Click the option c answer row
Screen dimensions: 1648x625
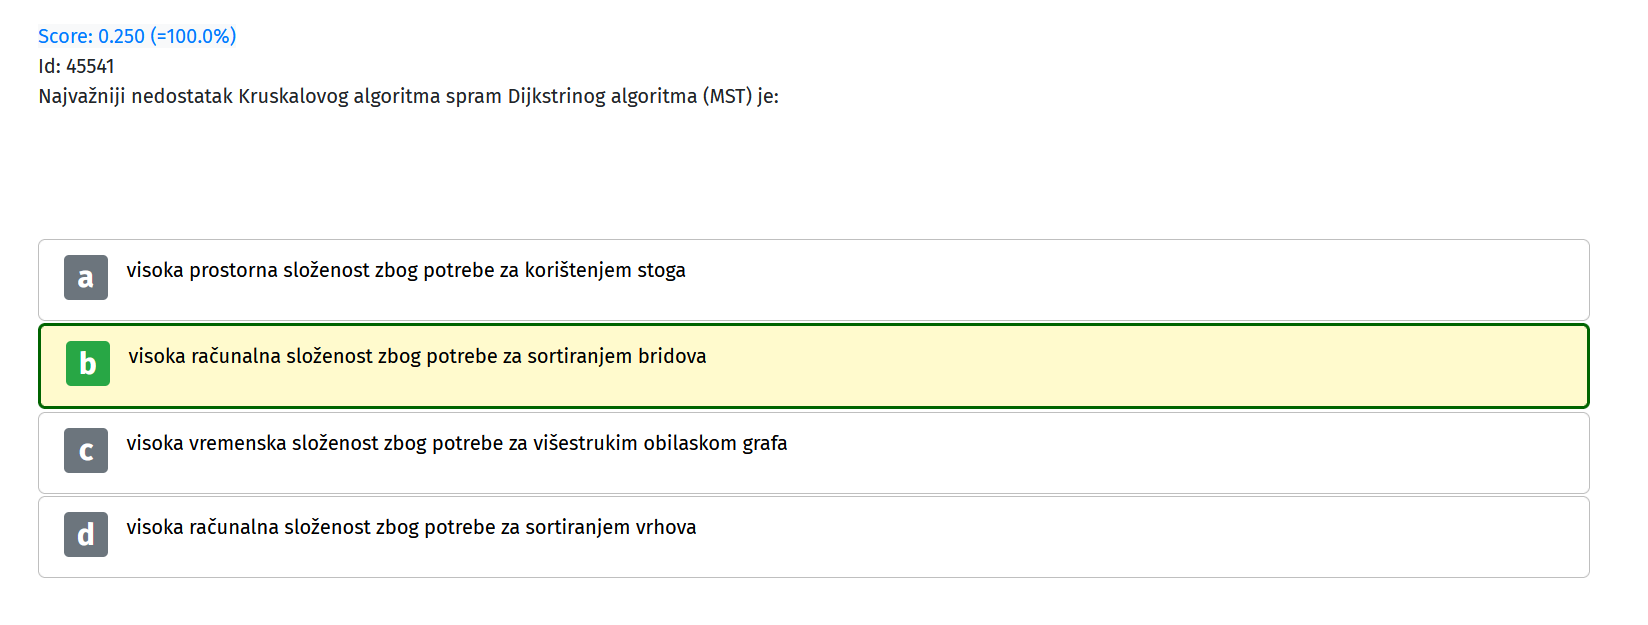pyautogui.click(x=814, y=453)
